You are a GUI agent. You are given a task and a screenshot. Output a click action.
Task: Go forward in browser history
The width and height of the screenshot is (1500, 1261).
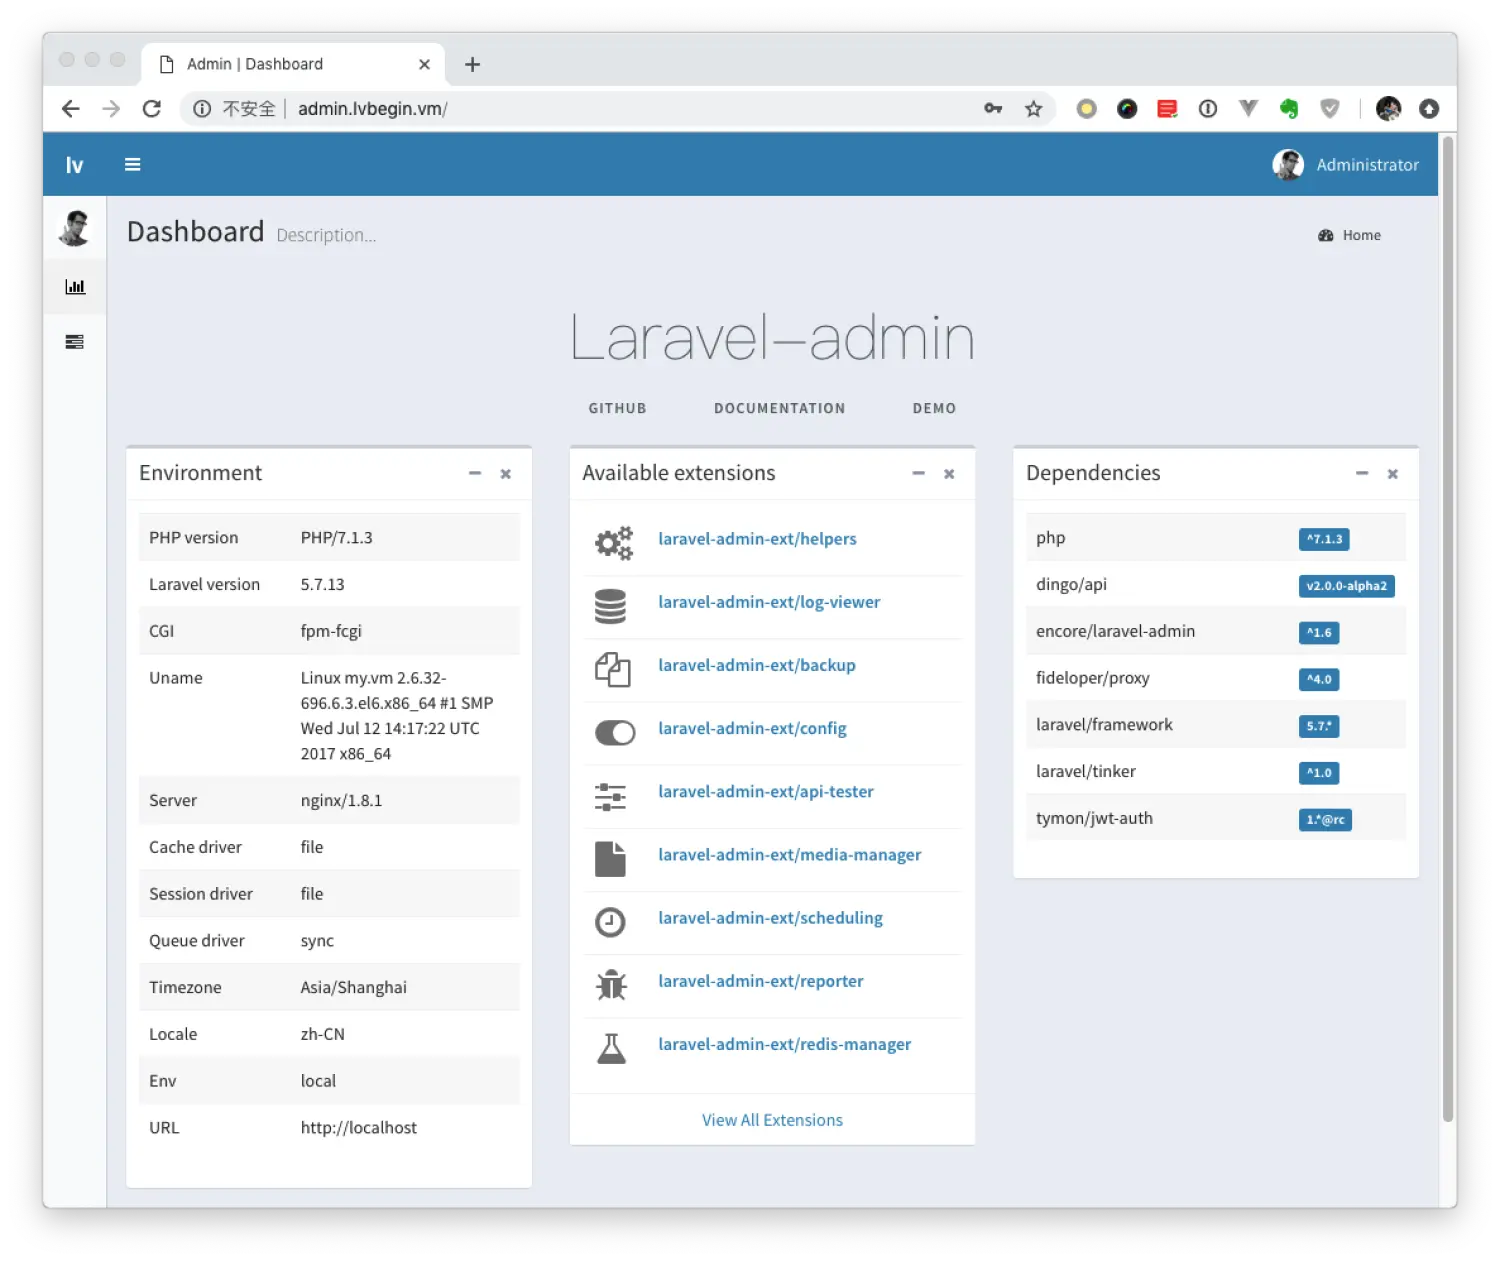pyautogui.click(x=111, y=109)
